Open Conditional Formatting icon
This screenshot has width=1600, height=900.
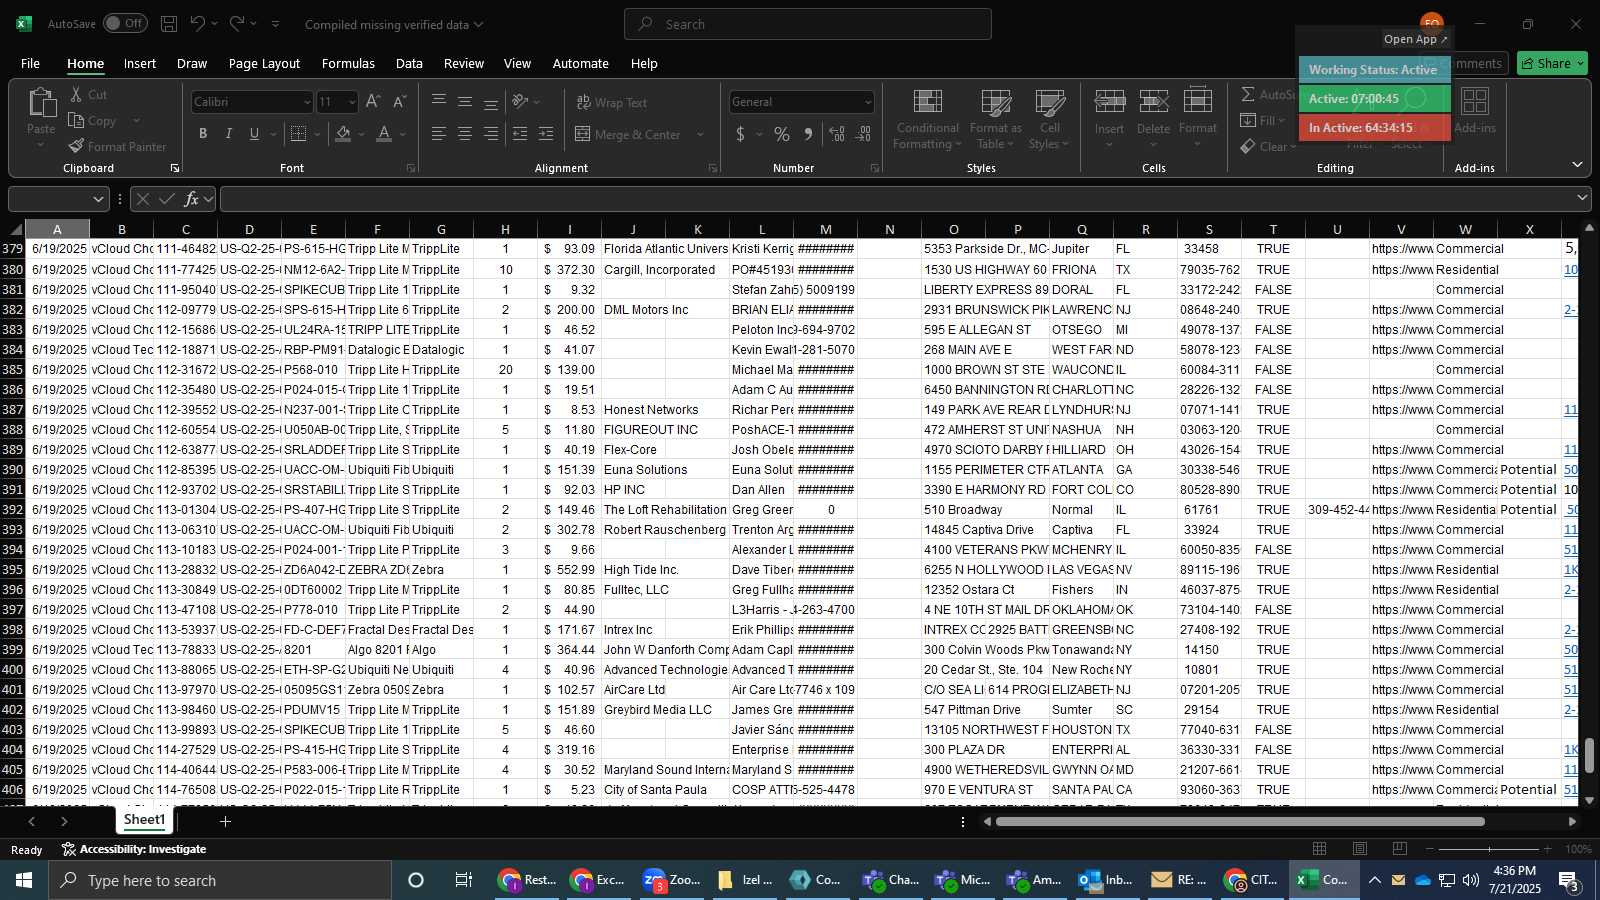(928, 102)
